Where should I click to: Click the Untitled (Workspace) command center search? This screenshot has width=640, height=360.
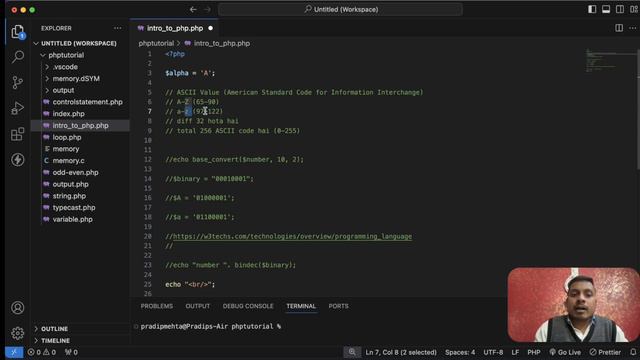pyautogui.click(x=341, y=9)
